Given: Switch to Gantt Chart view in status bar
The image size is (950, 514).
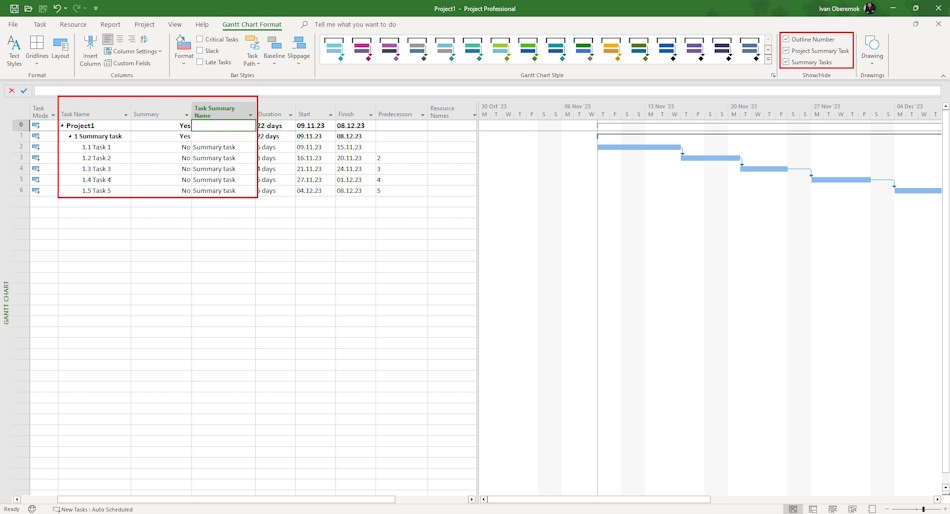Looking at the screenshot, I should (792, 509).
